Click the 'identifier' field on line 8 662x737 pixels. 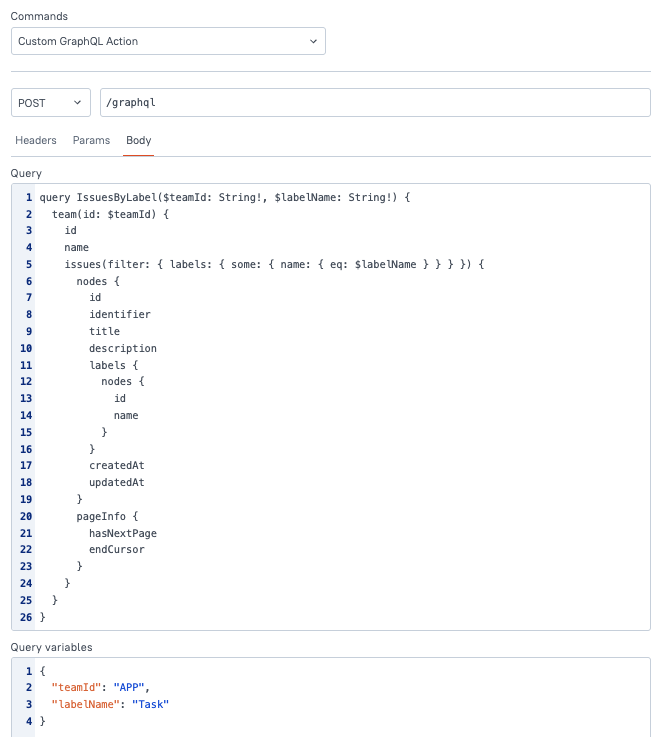tap(120, 314)
